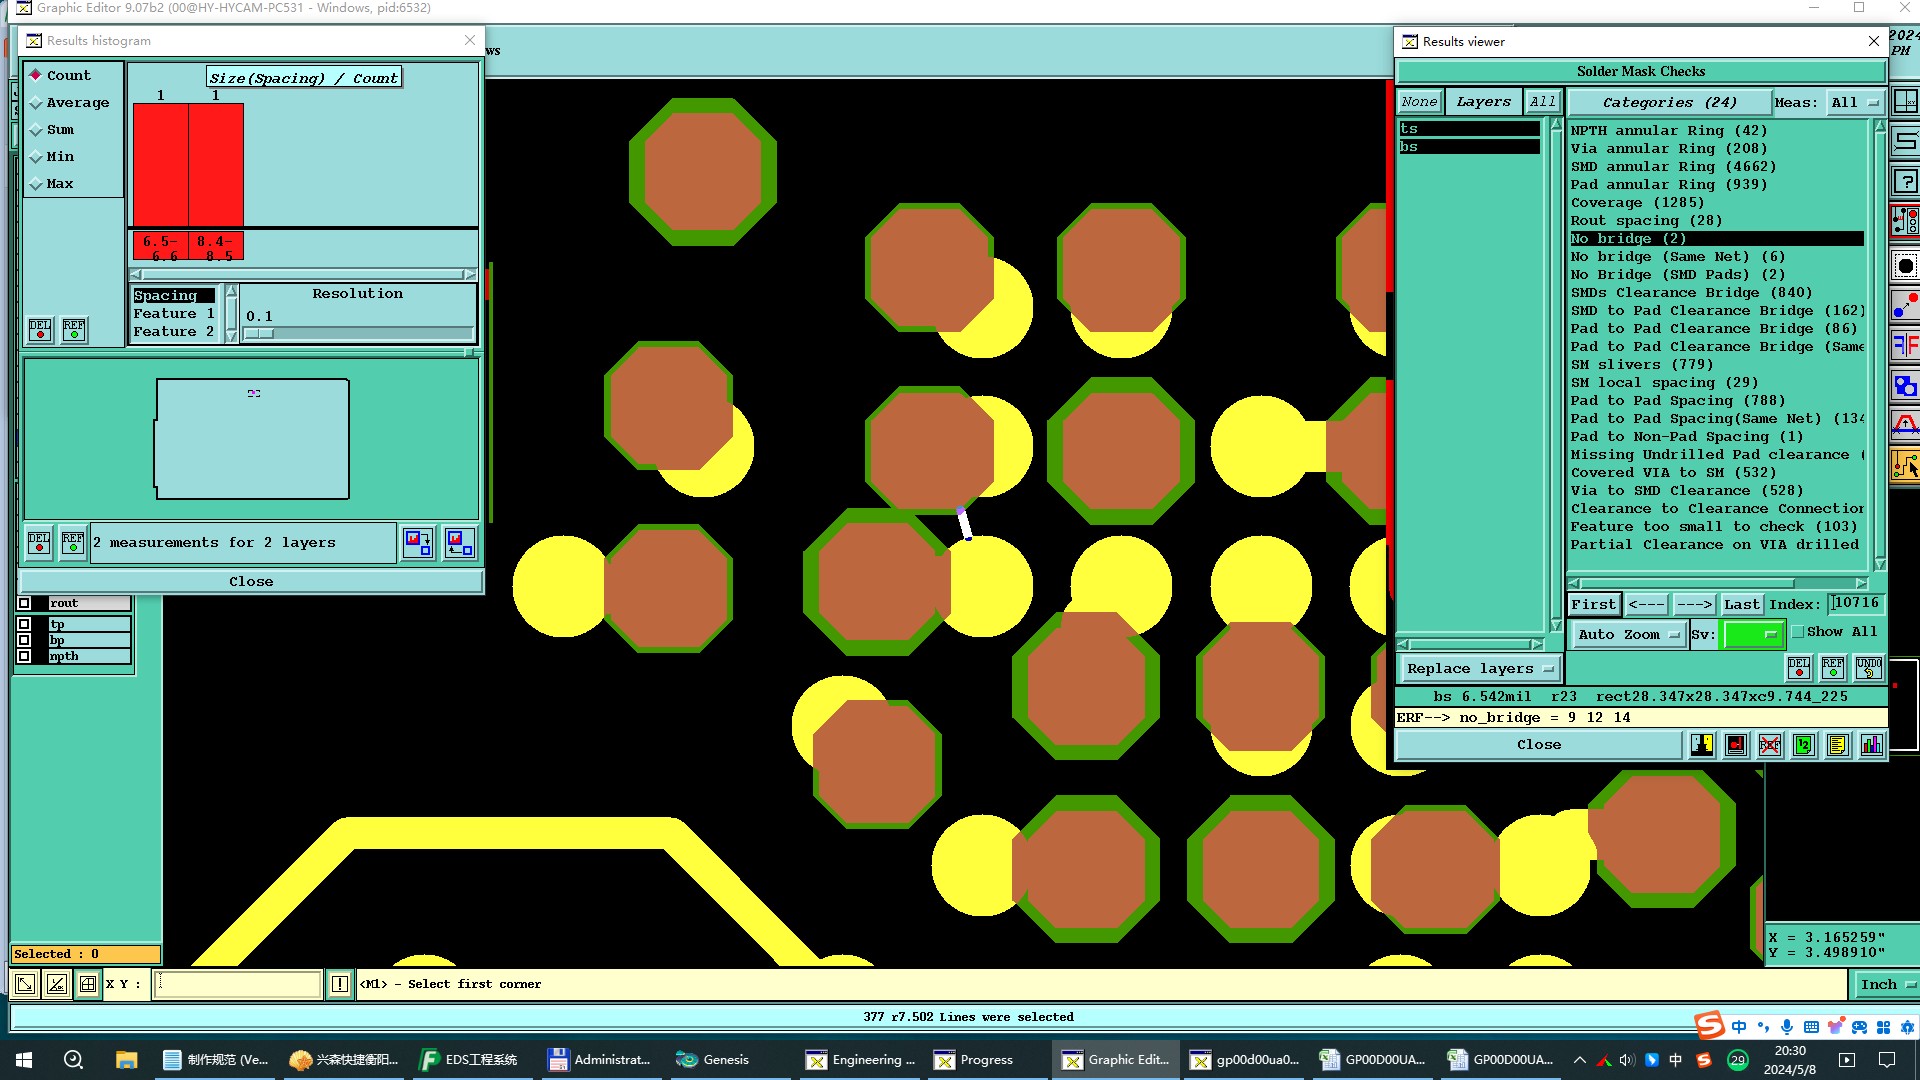
Task: Click the Resolution slider track
Action: coord(360,334)
